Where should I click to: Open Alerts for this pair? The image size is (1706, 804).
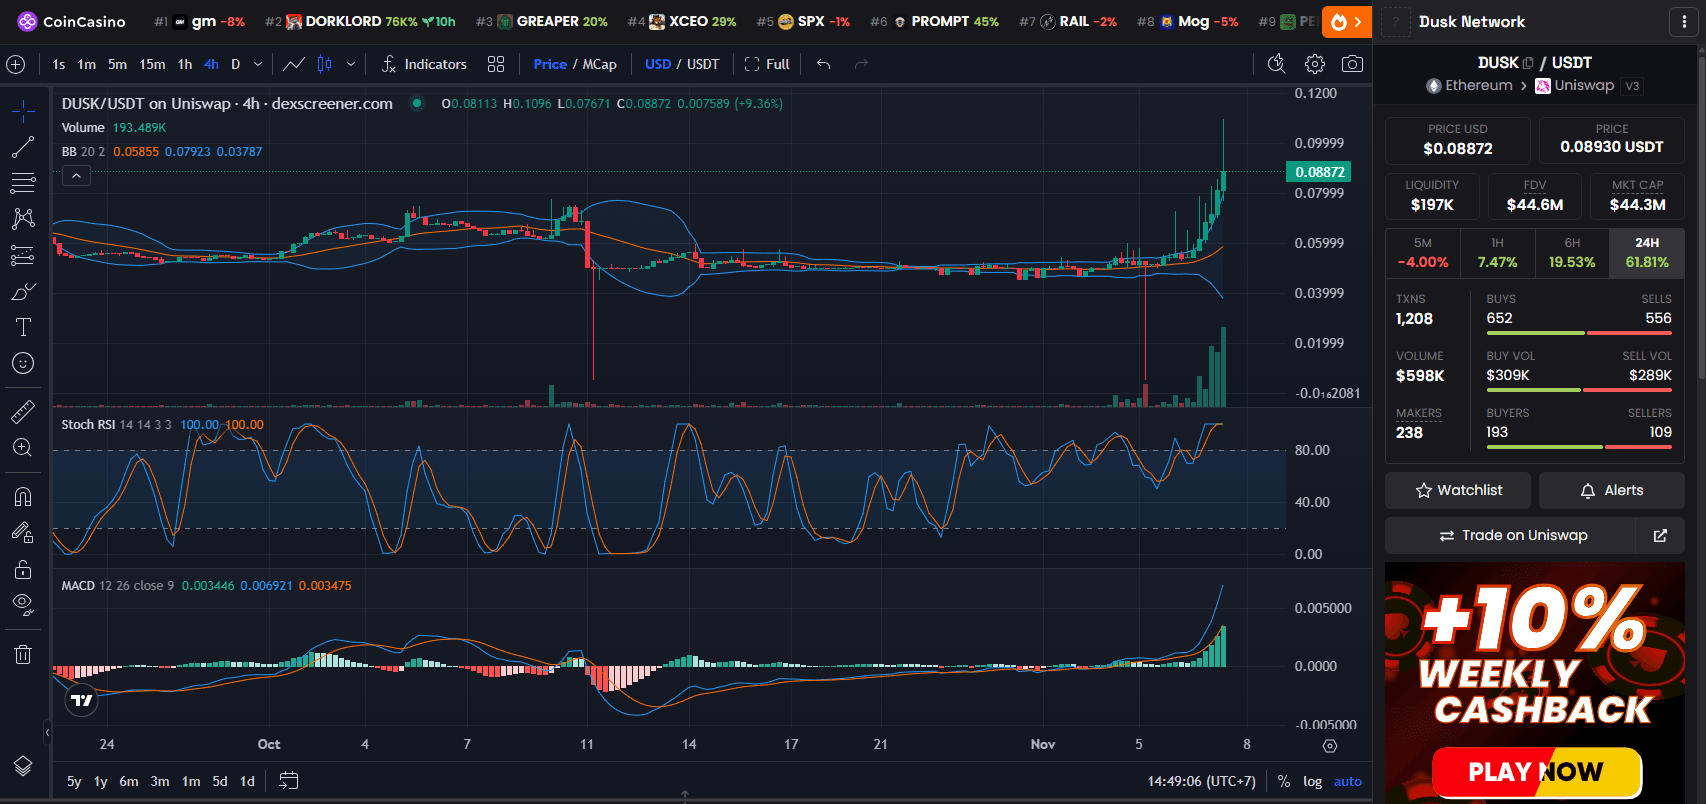pyautogui.click(x=1611, y=490)
